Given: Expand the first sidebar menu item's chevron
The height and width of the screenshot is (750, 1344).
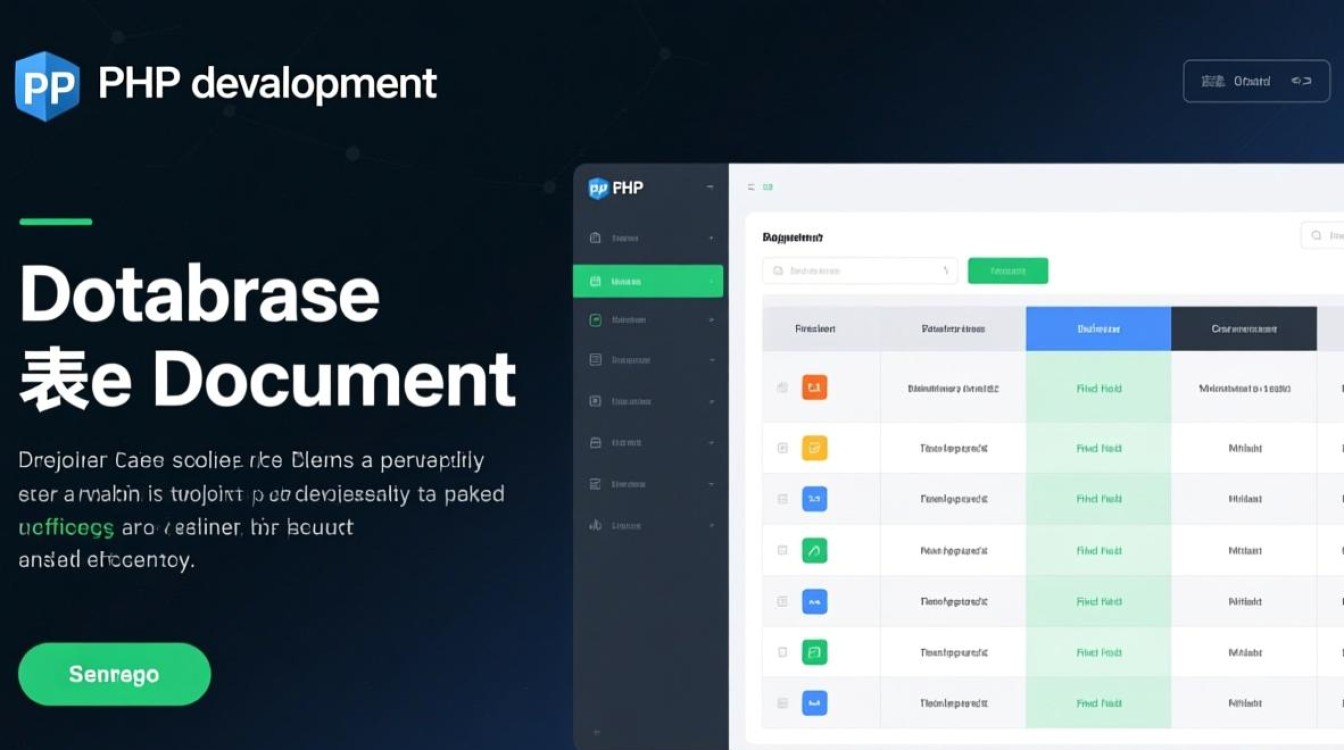Looking at the screenshot, I should point(710,239).
